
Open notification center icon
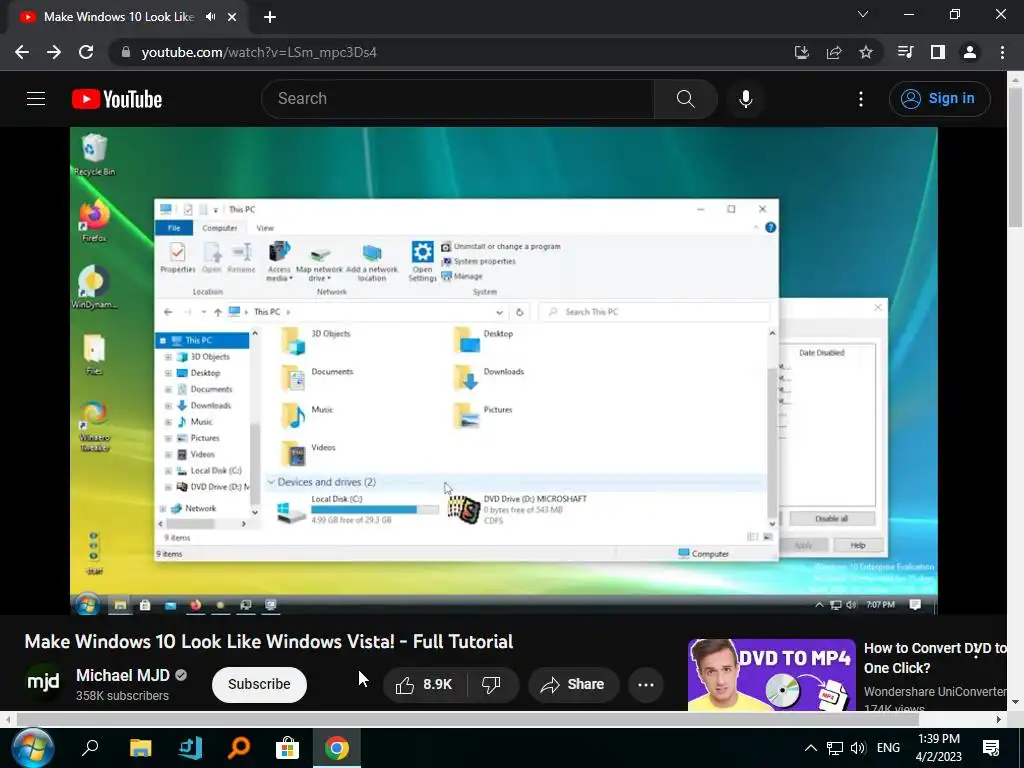[991, 748]
